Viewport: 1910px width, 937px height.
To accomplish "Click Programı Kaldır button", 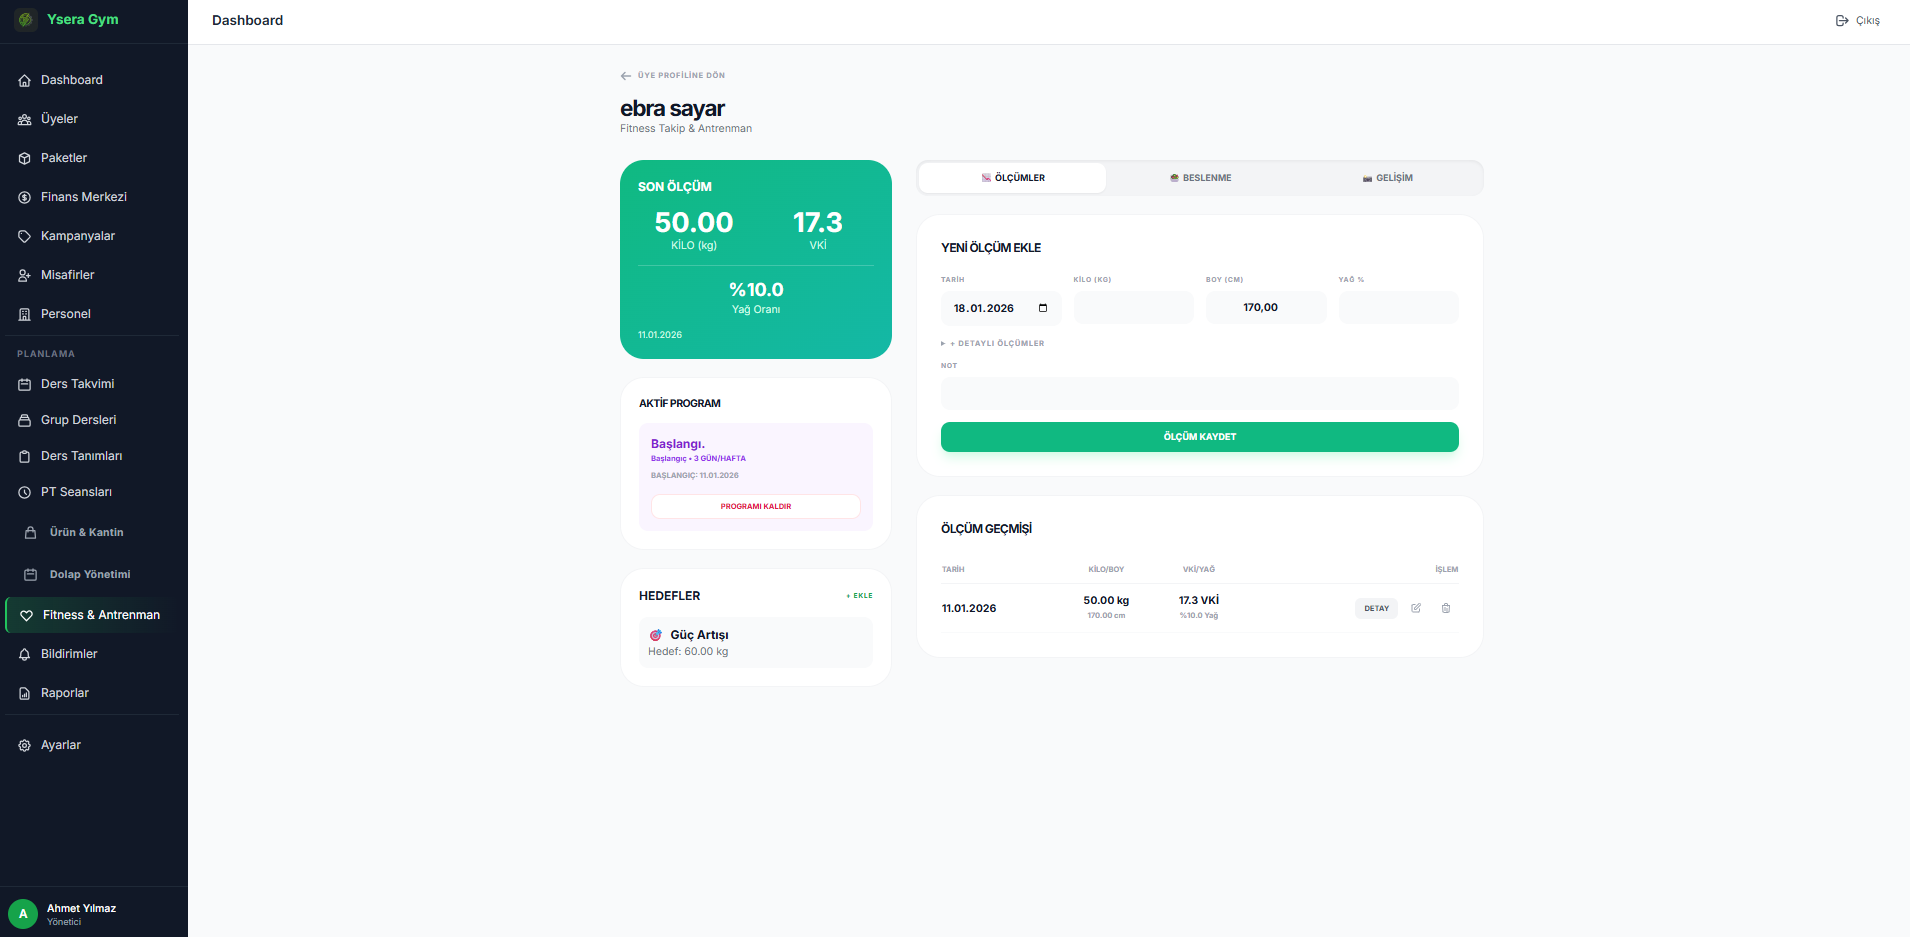I will [755, 507].
